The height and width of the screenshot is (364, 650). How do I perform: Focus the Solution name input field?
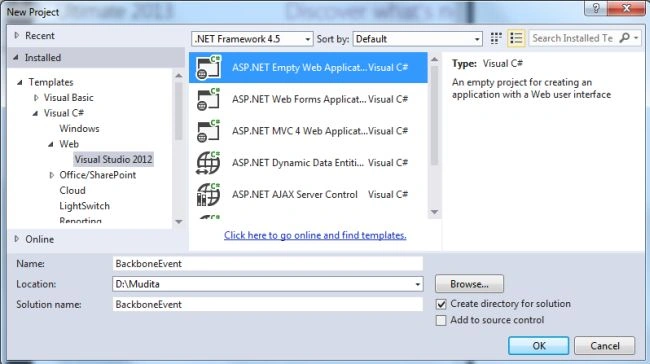[267, 305]
